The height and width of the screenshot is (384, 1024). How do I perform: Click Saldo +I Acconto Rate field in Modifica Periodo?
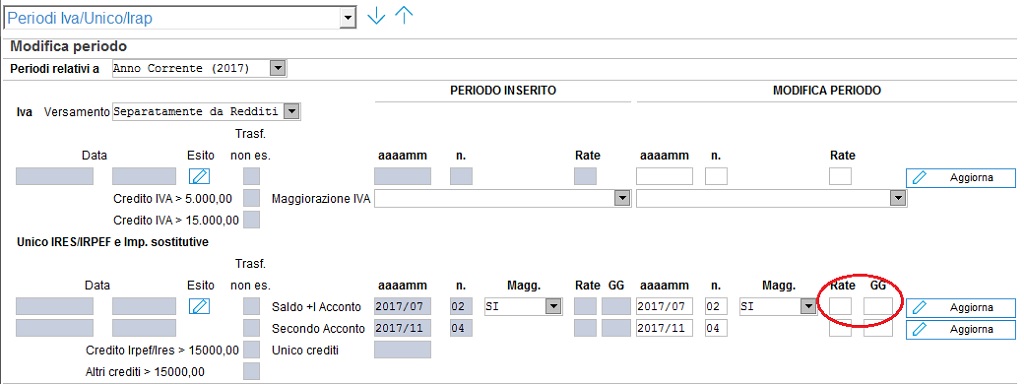click(x=840, y=306)
